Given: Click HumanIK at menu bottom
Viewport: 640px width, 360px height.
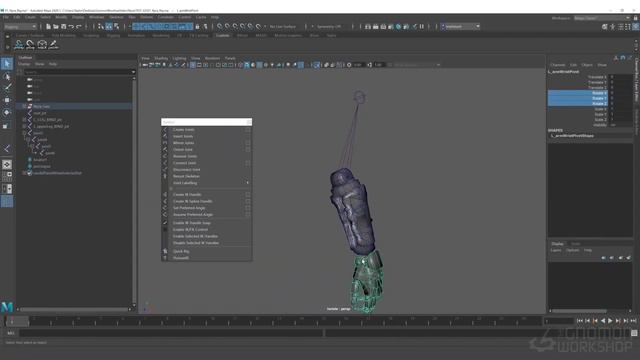Looking at the screenshot, I should 181,258.
